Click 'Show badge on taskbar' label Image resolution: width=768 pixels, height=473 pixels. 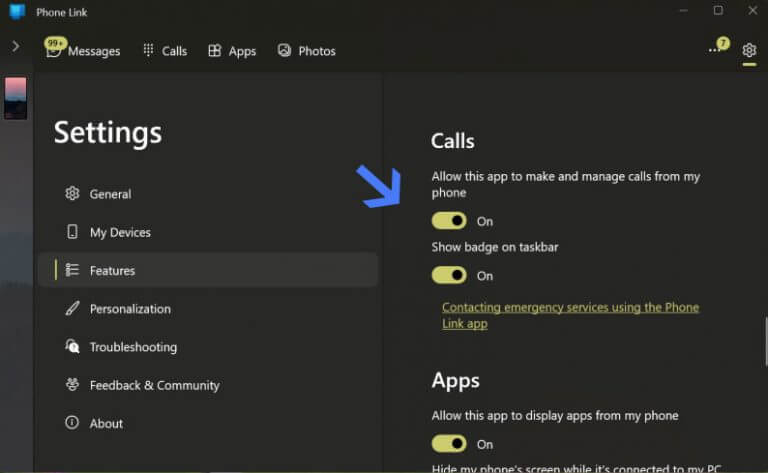tap(495, 247)
